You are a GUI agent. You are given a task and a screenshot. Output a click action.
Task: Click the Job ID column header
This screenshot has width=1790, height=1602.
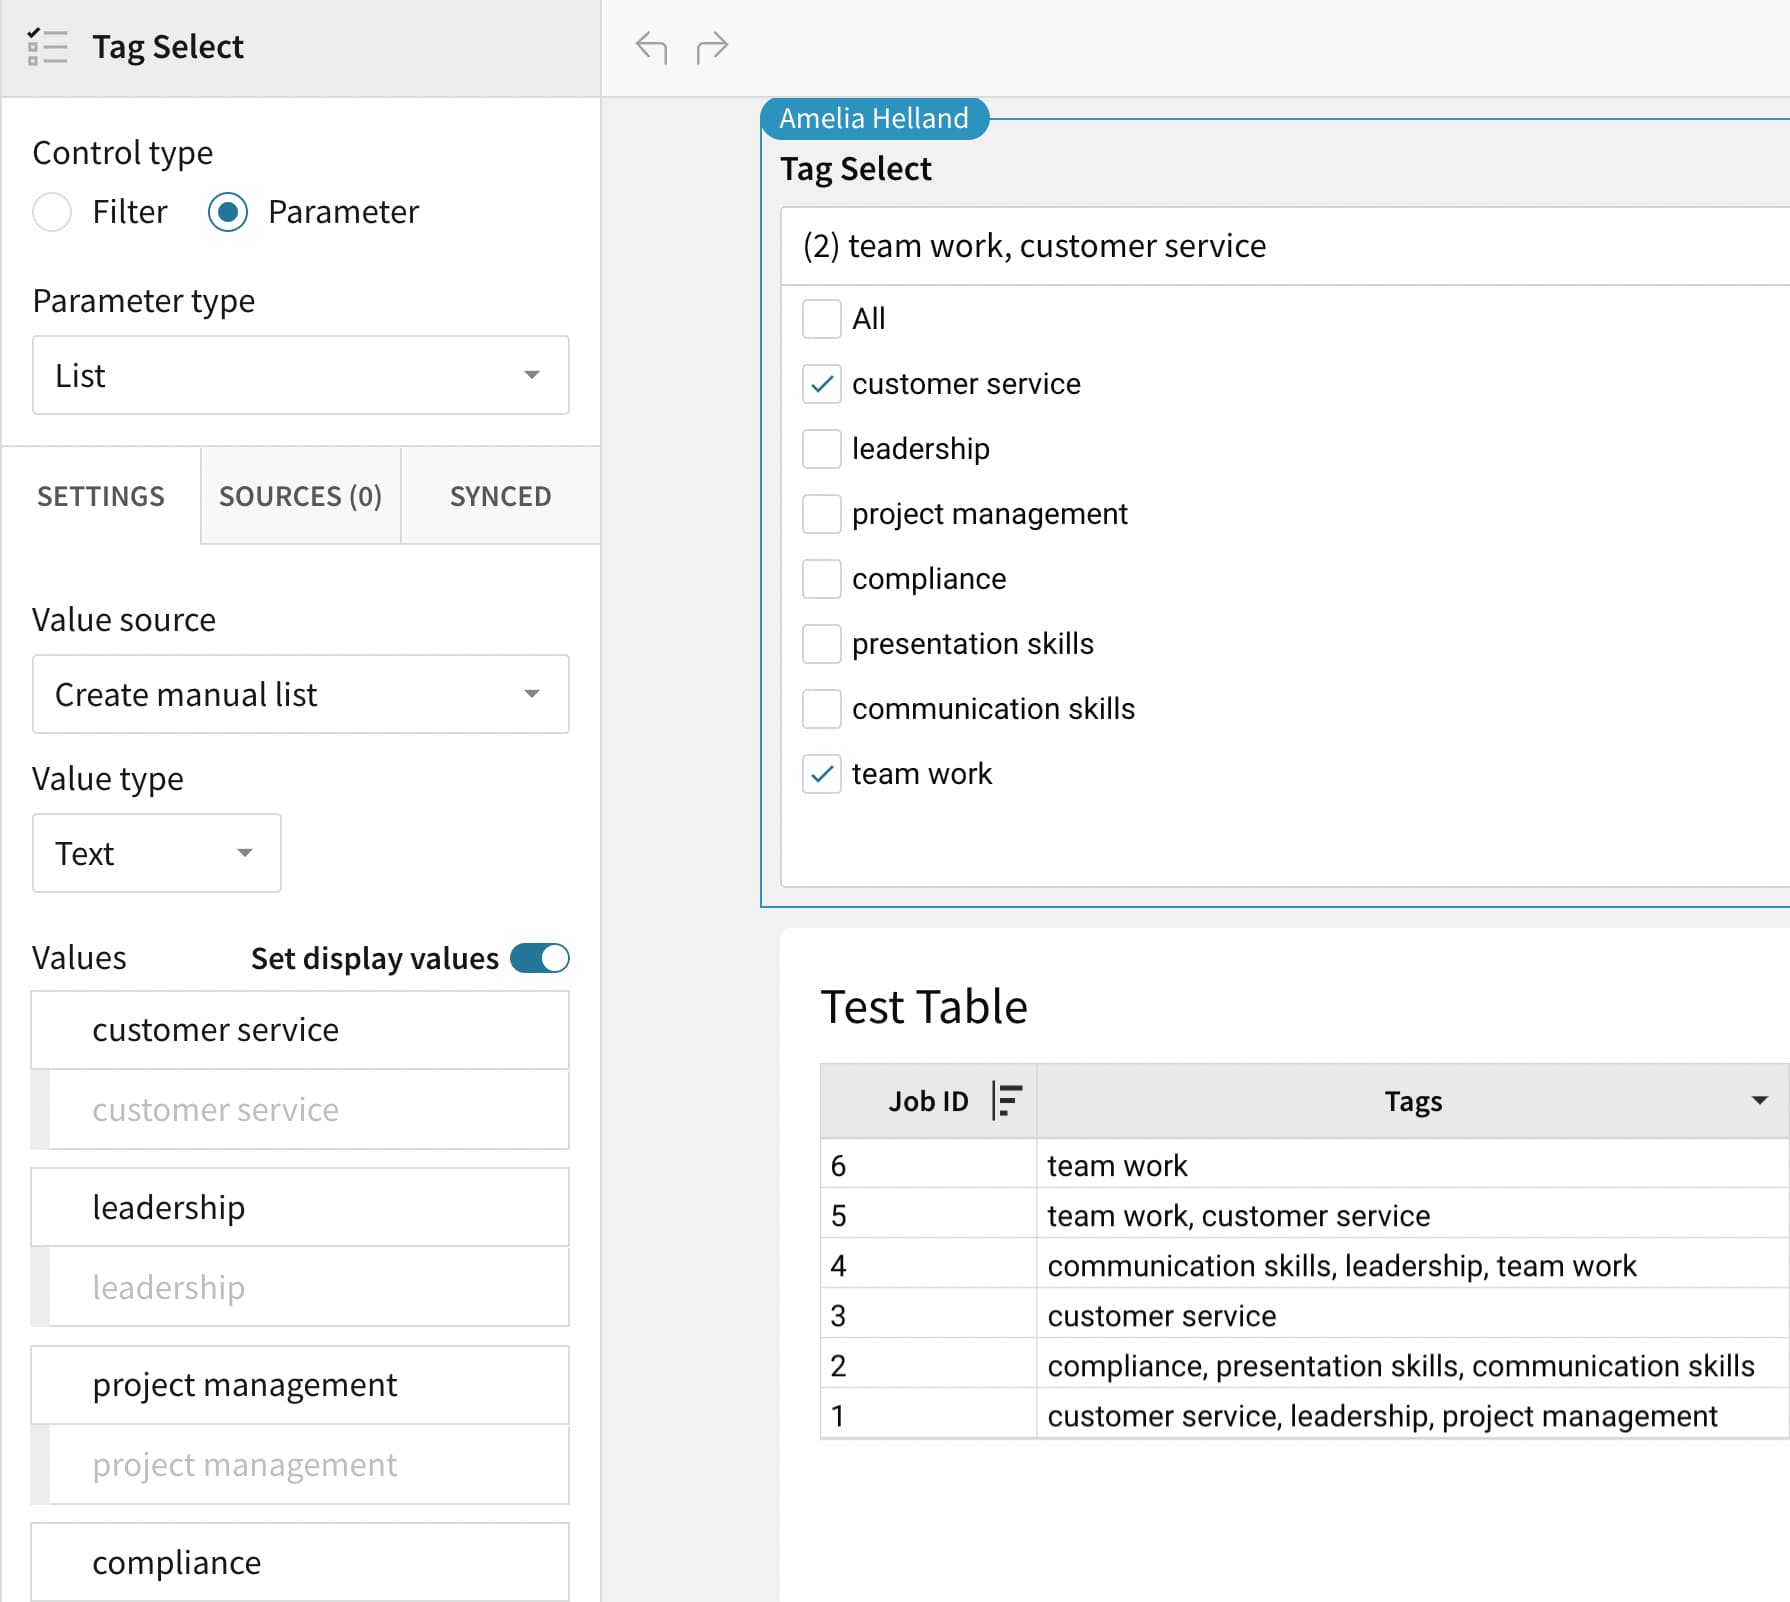pyautogui.click(x=927, y=1101)
